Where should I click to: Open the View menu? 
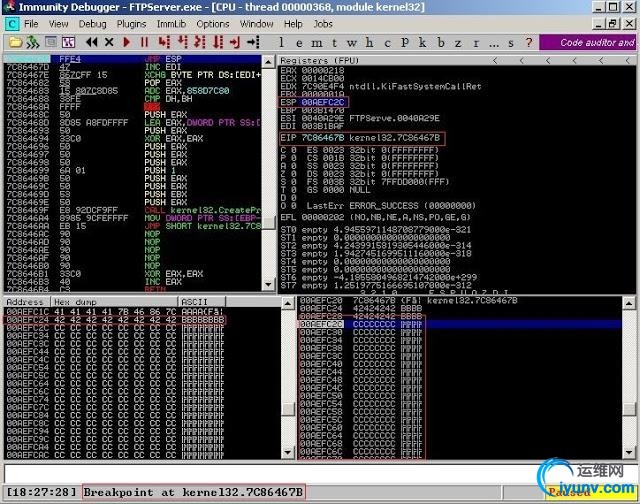pyautogui.click(x=58, y=24)
